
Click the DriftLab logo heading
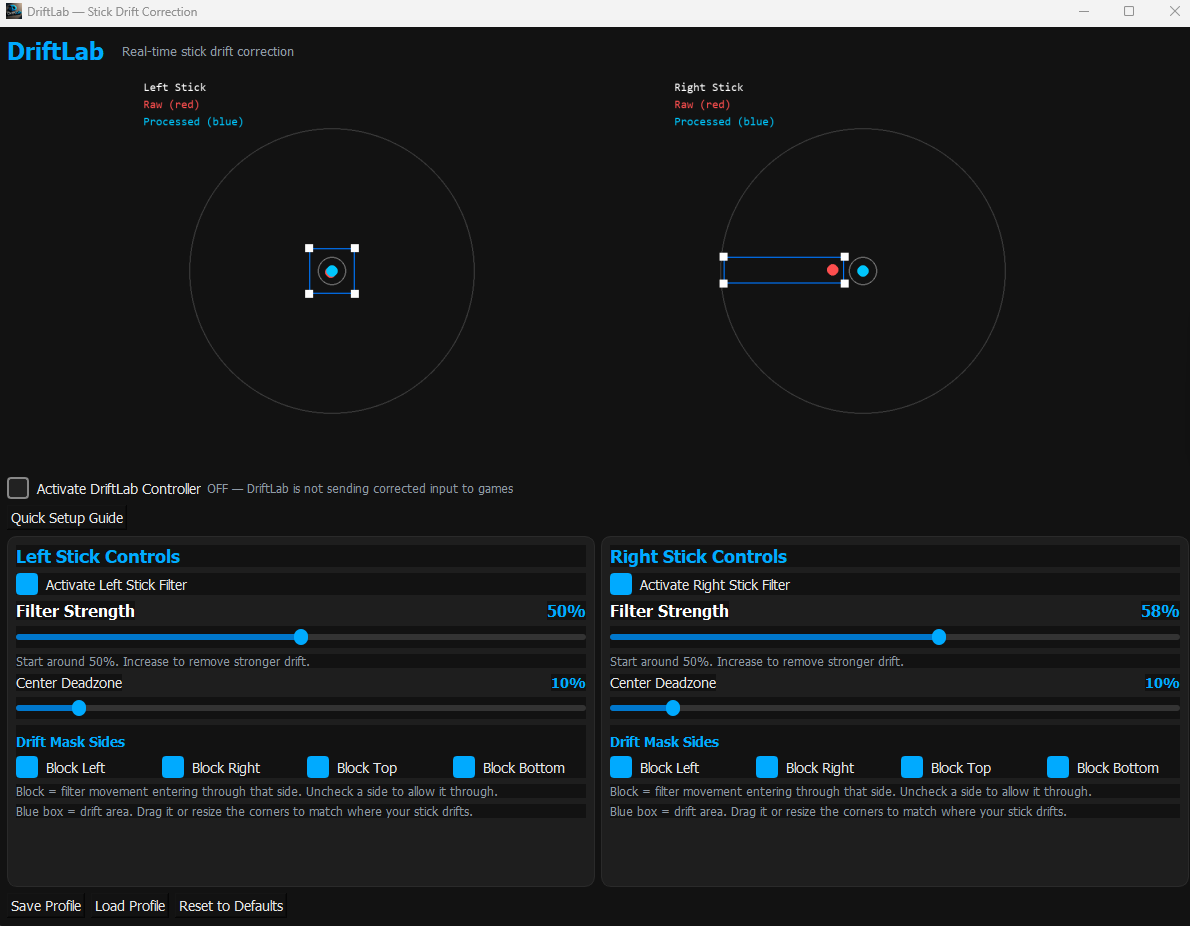pyautogui.click(x=55, y=51)
